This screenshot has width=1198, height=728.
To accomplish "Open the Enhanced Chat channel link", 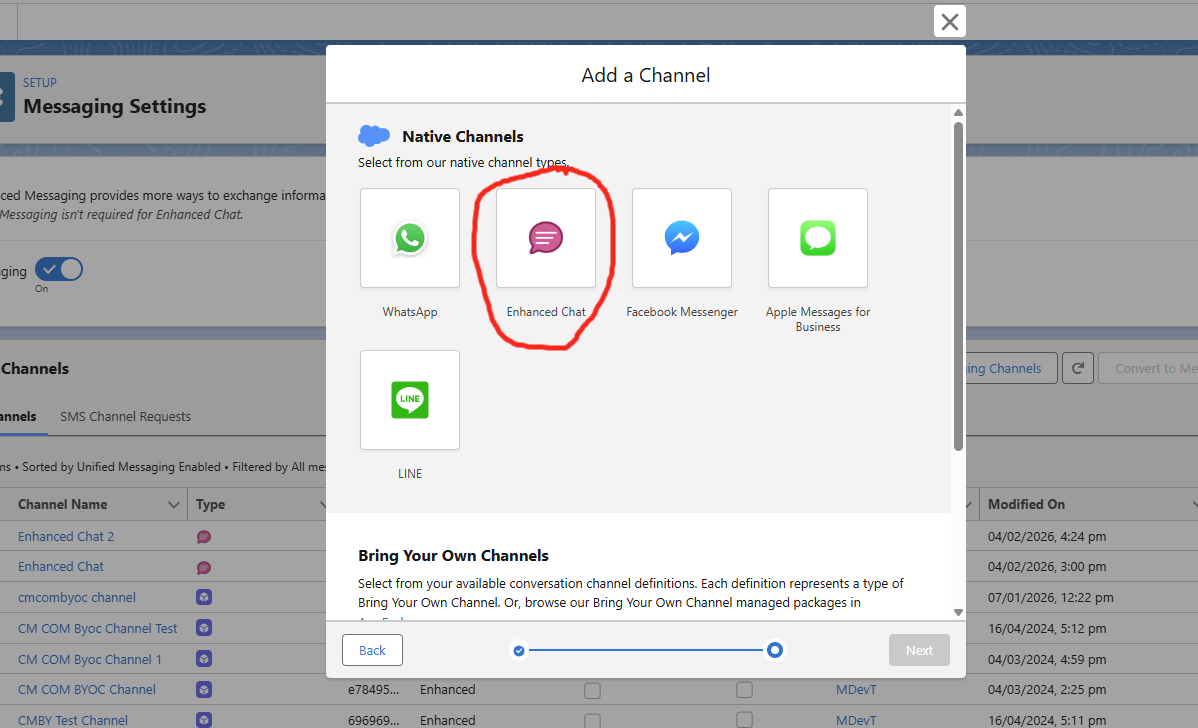I will tap(60, 567).
